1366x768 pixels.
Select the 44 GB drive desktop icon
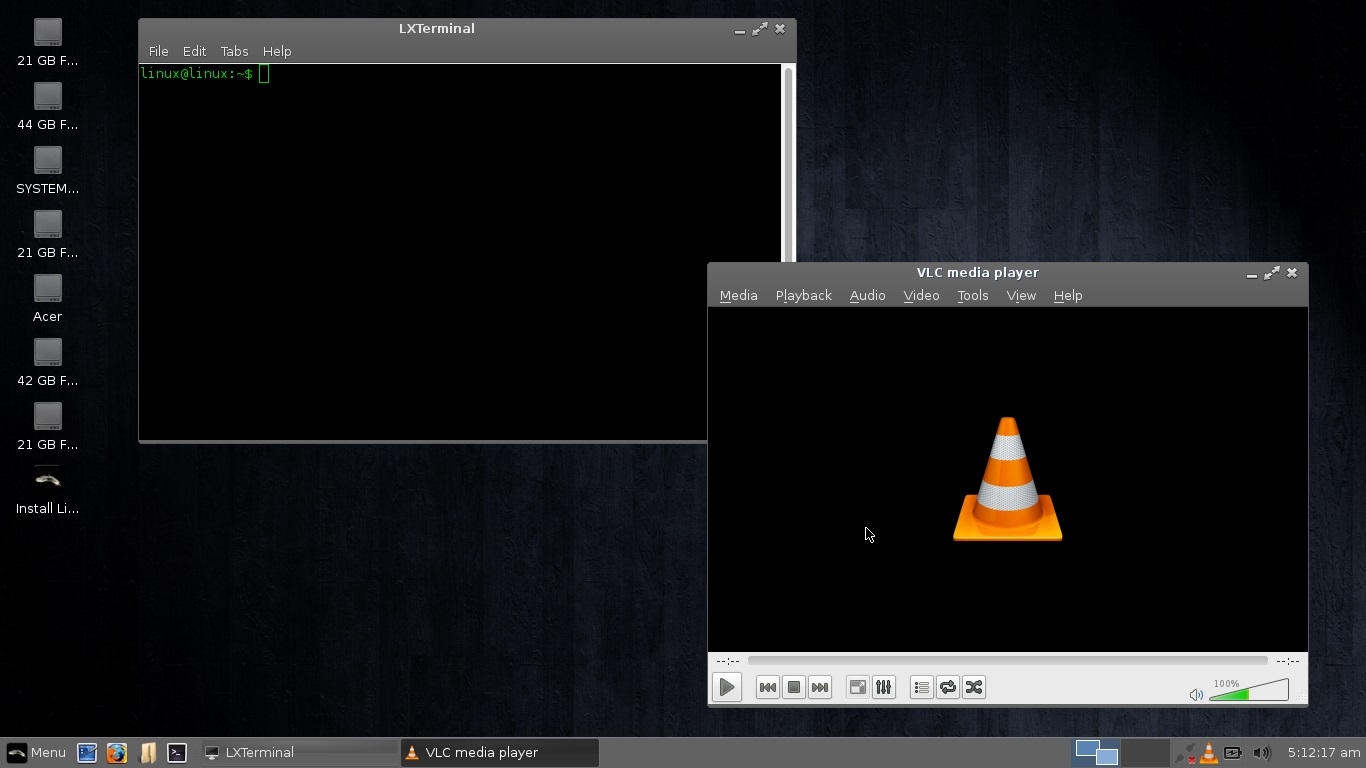click(47, 106)
